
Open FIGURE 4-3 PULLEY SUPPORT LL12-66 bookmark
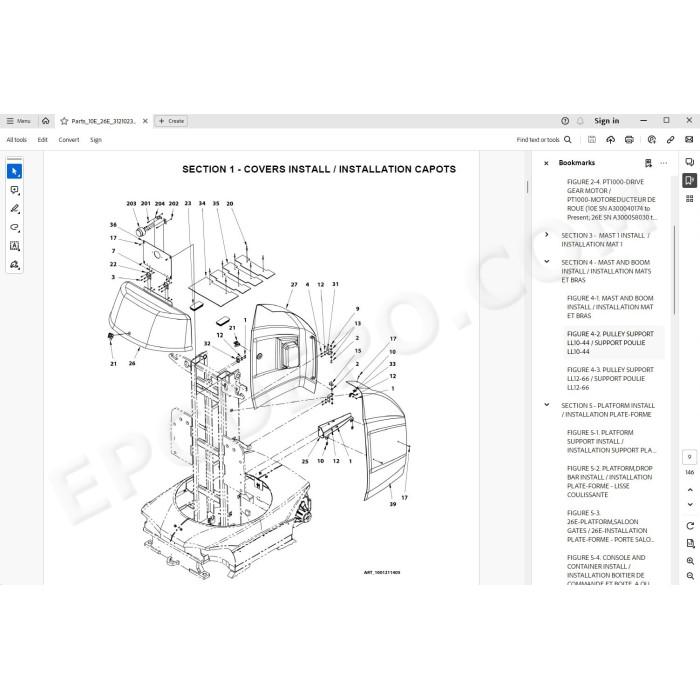610,379
